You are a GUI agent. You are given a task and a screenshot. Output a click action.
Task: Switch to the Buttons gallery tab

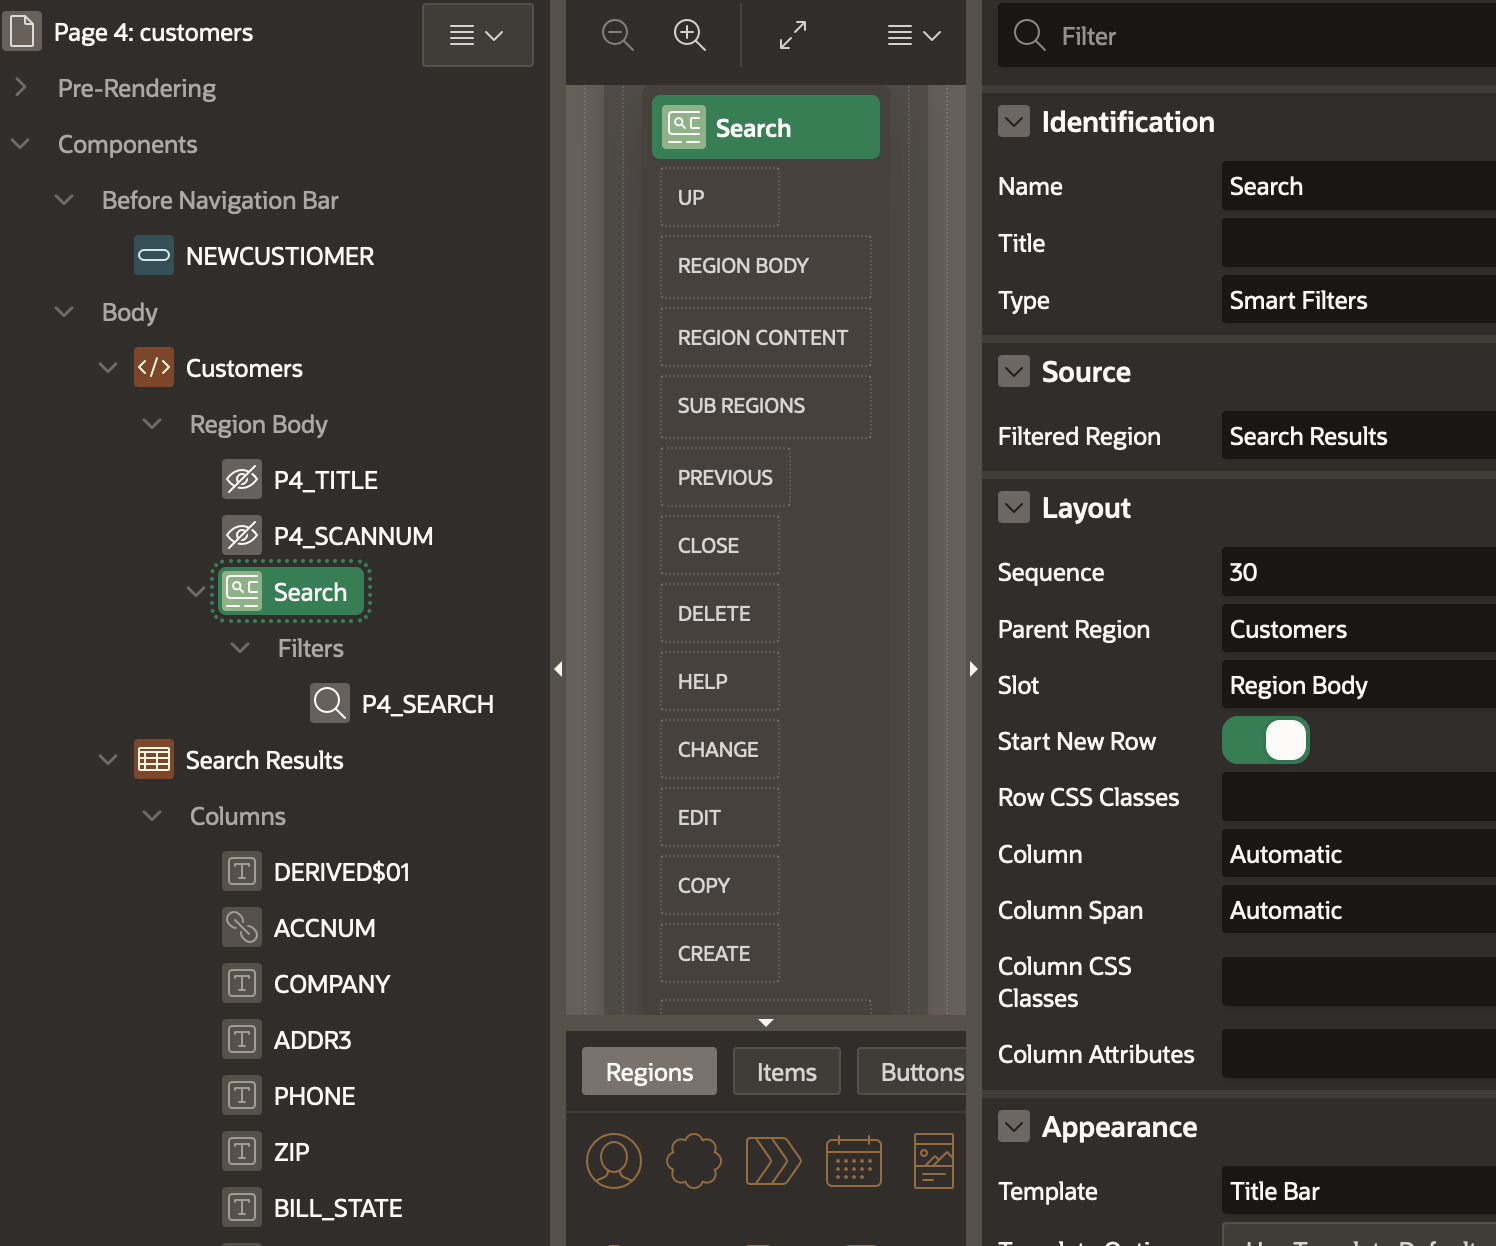pos(920,1072)
